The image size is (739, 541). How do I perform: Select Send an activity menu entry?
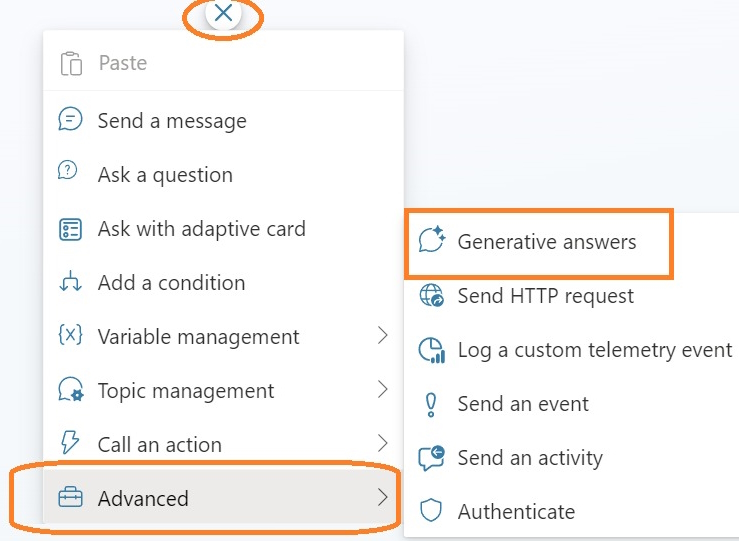tap(529, 458)
